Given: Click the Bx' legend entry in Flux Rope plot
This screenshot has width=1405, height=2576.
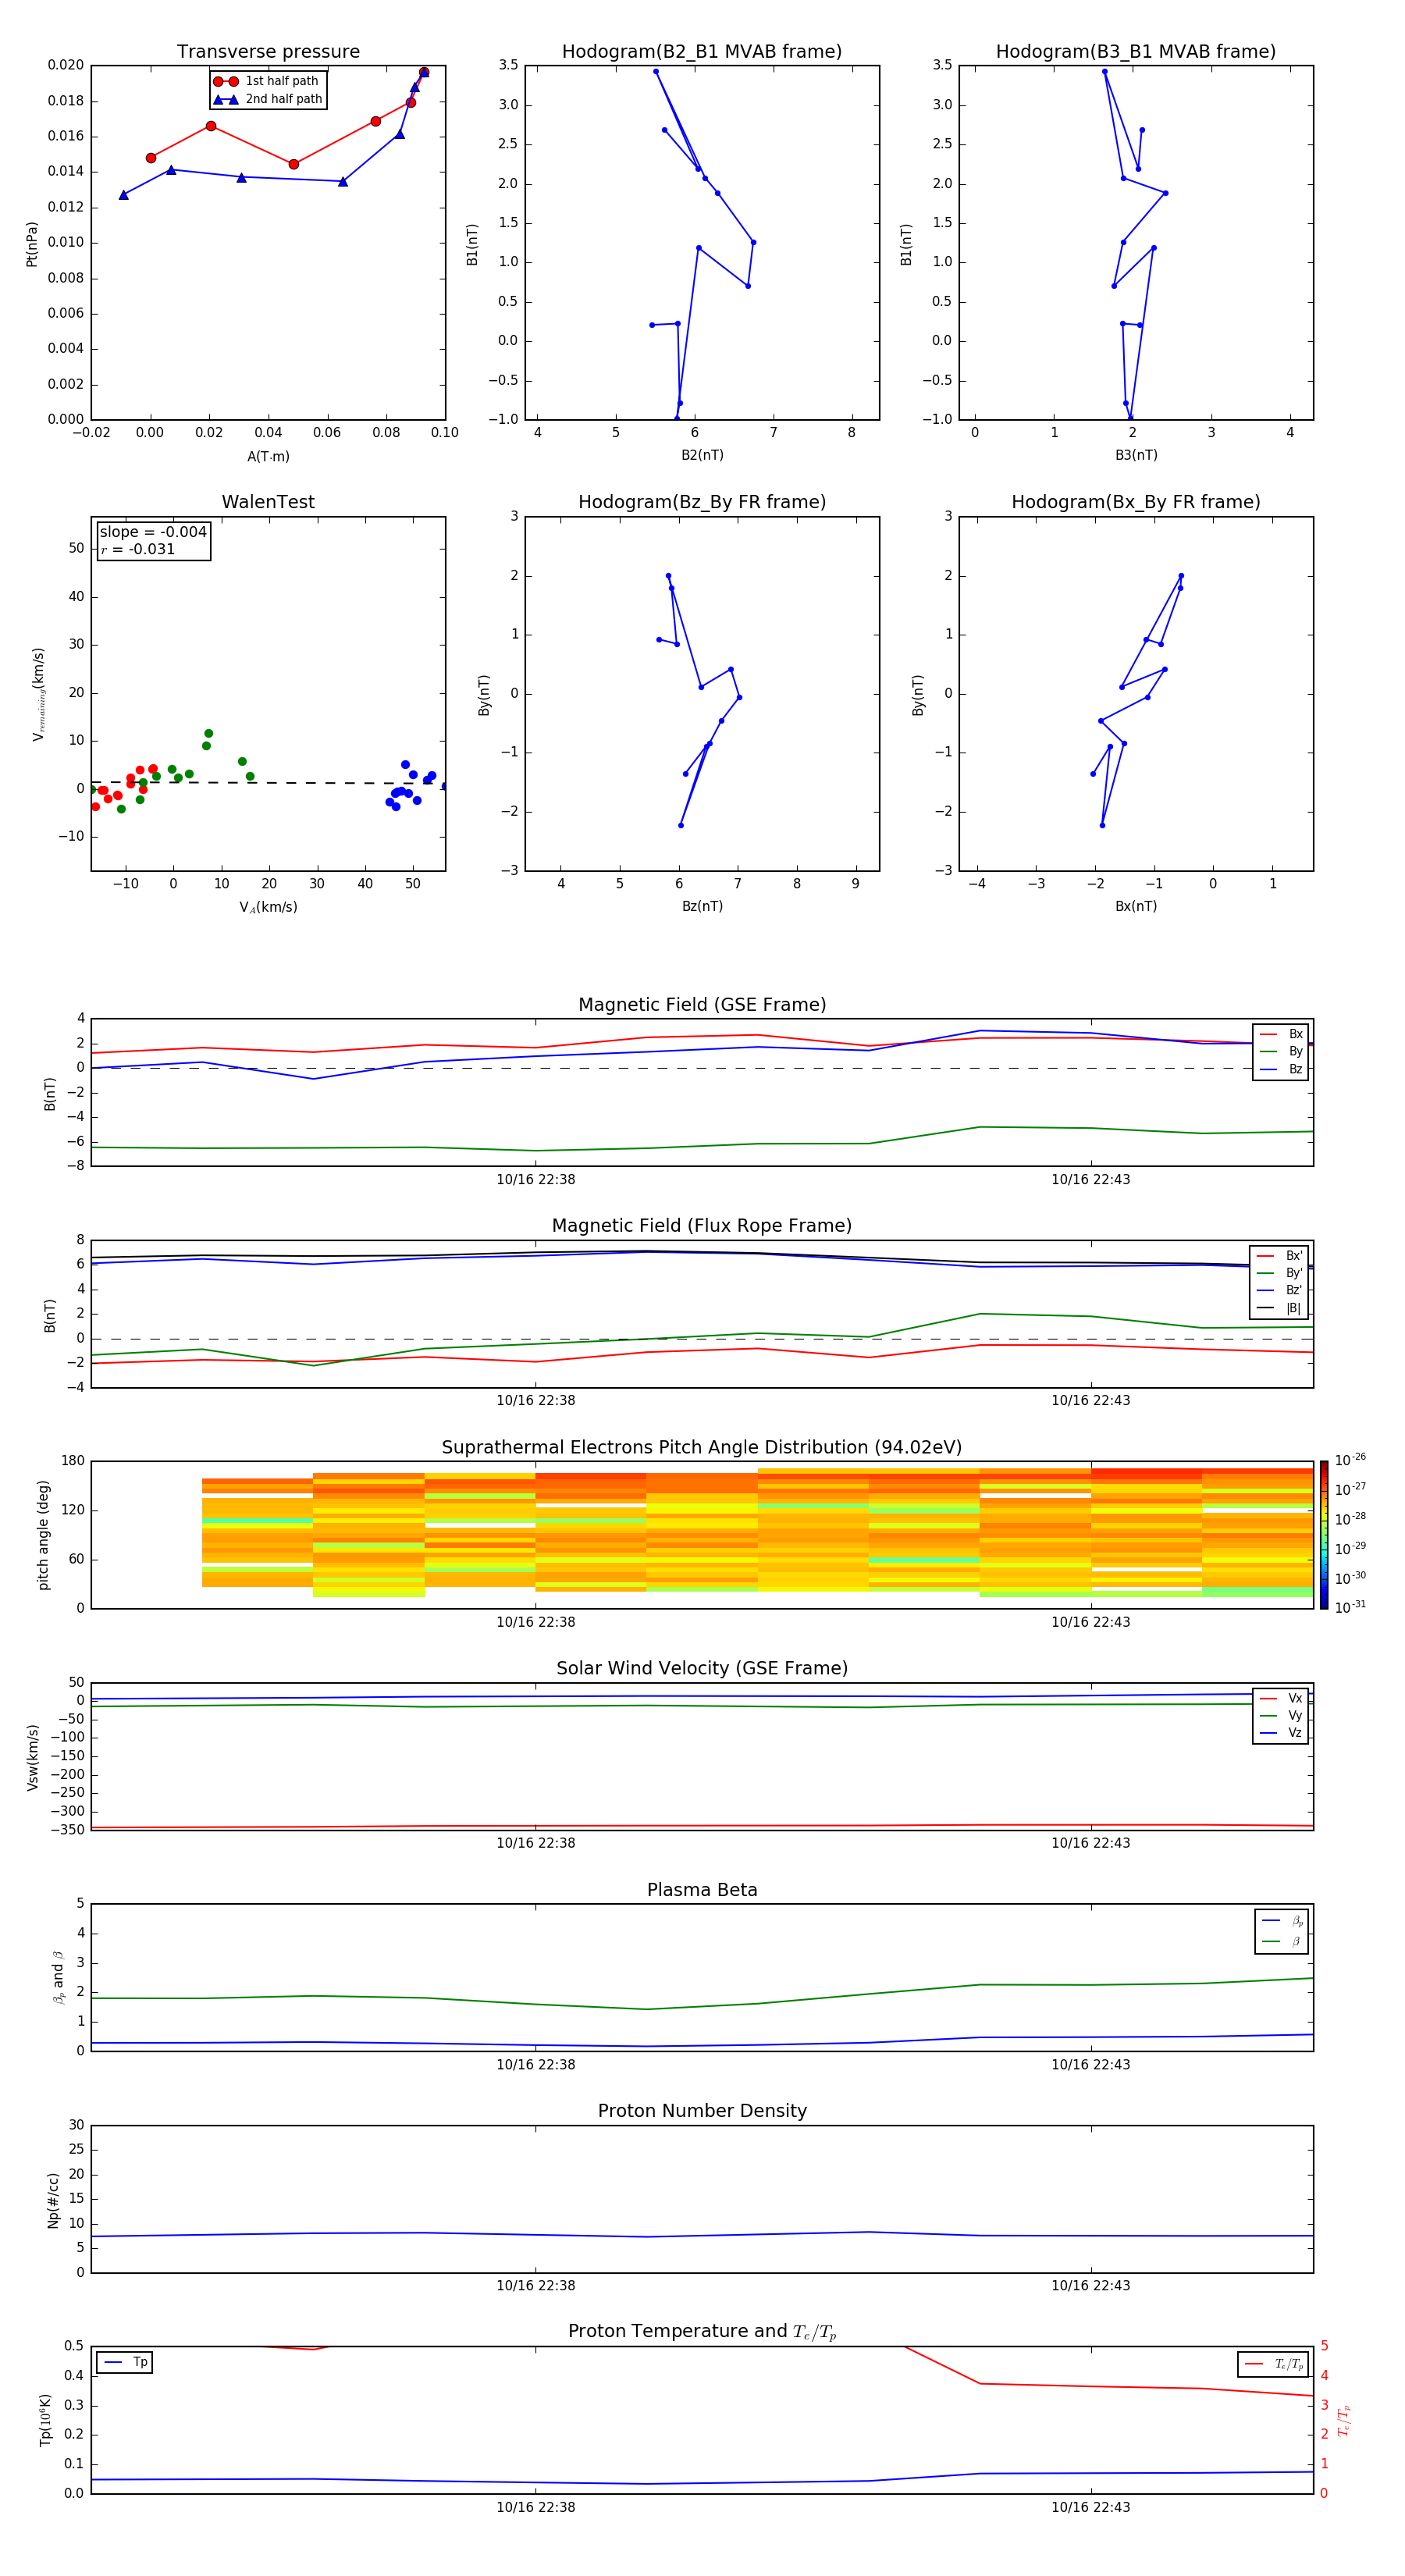Looking at the screenshot, I should point(1280,1256).
